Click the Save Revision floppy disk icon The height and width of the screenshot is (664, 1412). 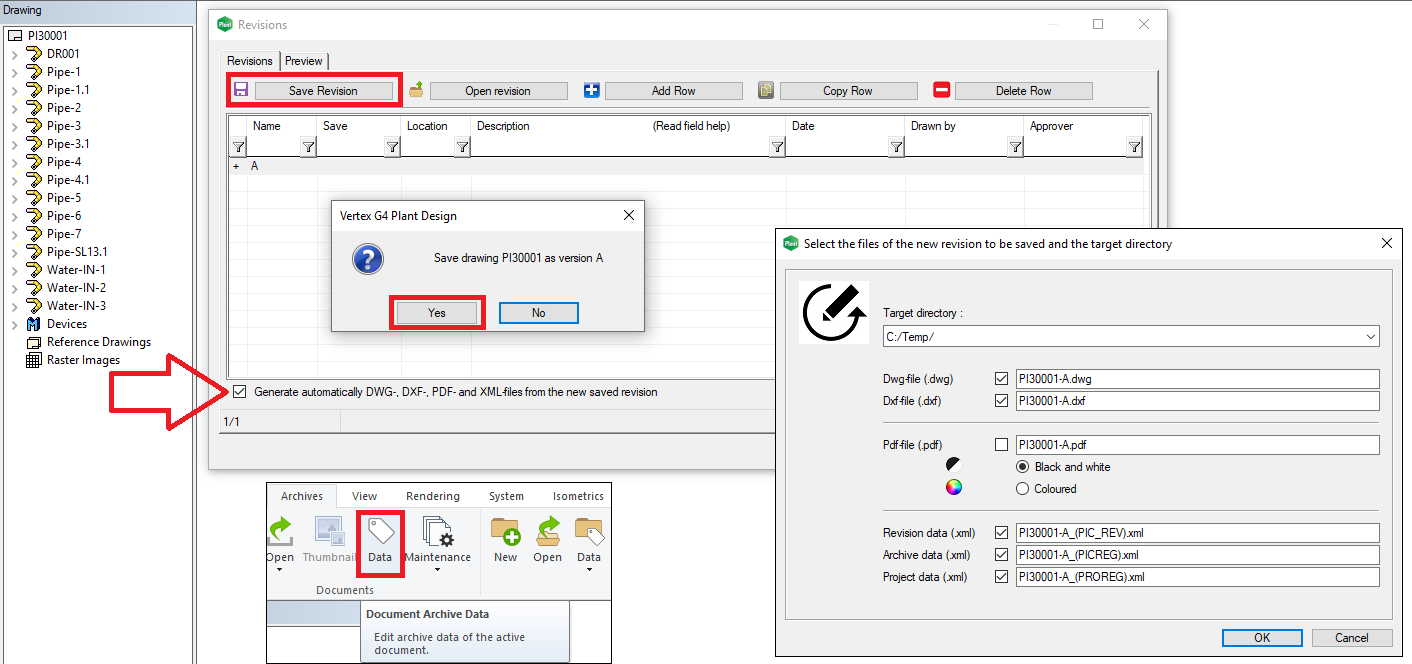tap(241, 90)
